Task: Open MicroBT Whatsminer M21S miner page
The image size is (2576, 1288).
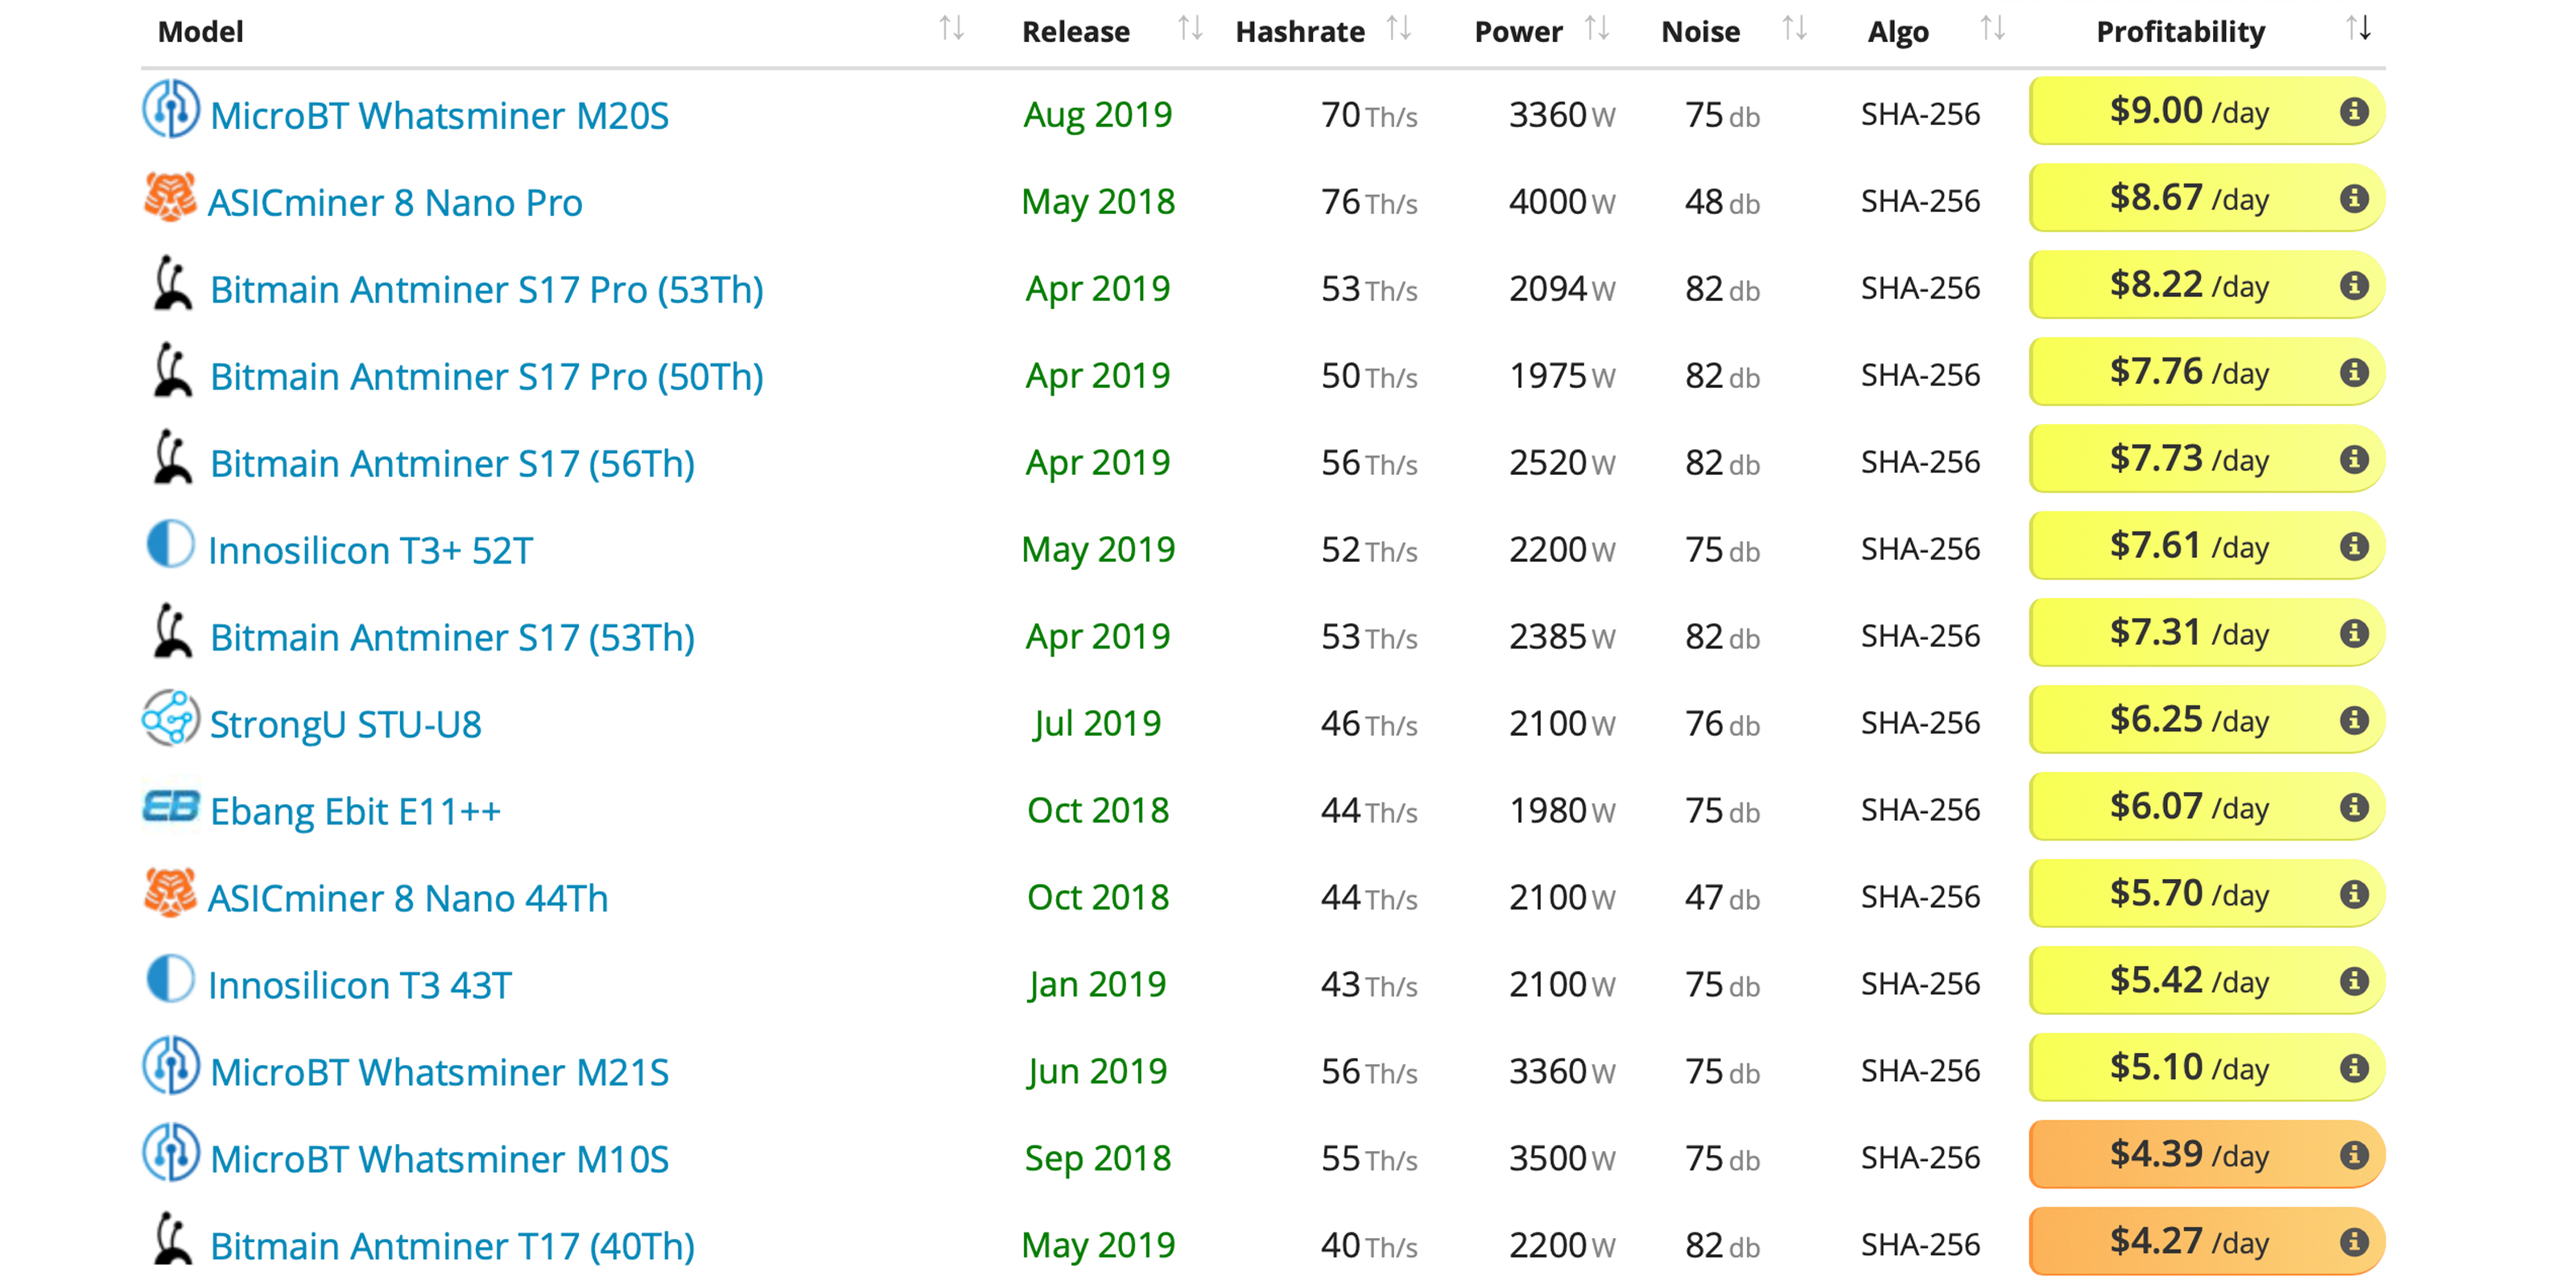Action: coord(439,1072)
